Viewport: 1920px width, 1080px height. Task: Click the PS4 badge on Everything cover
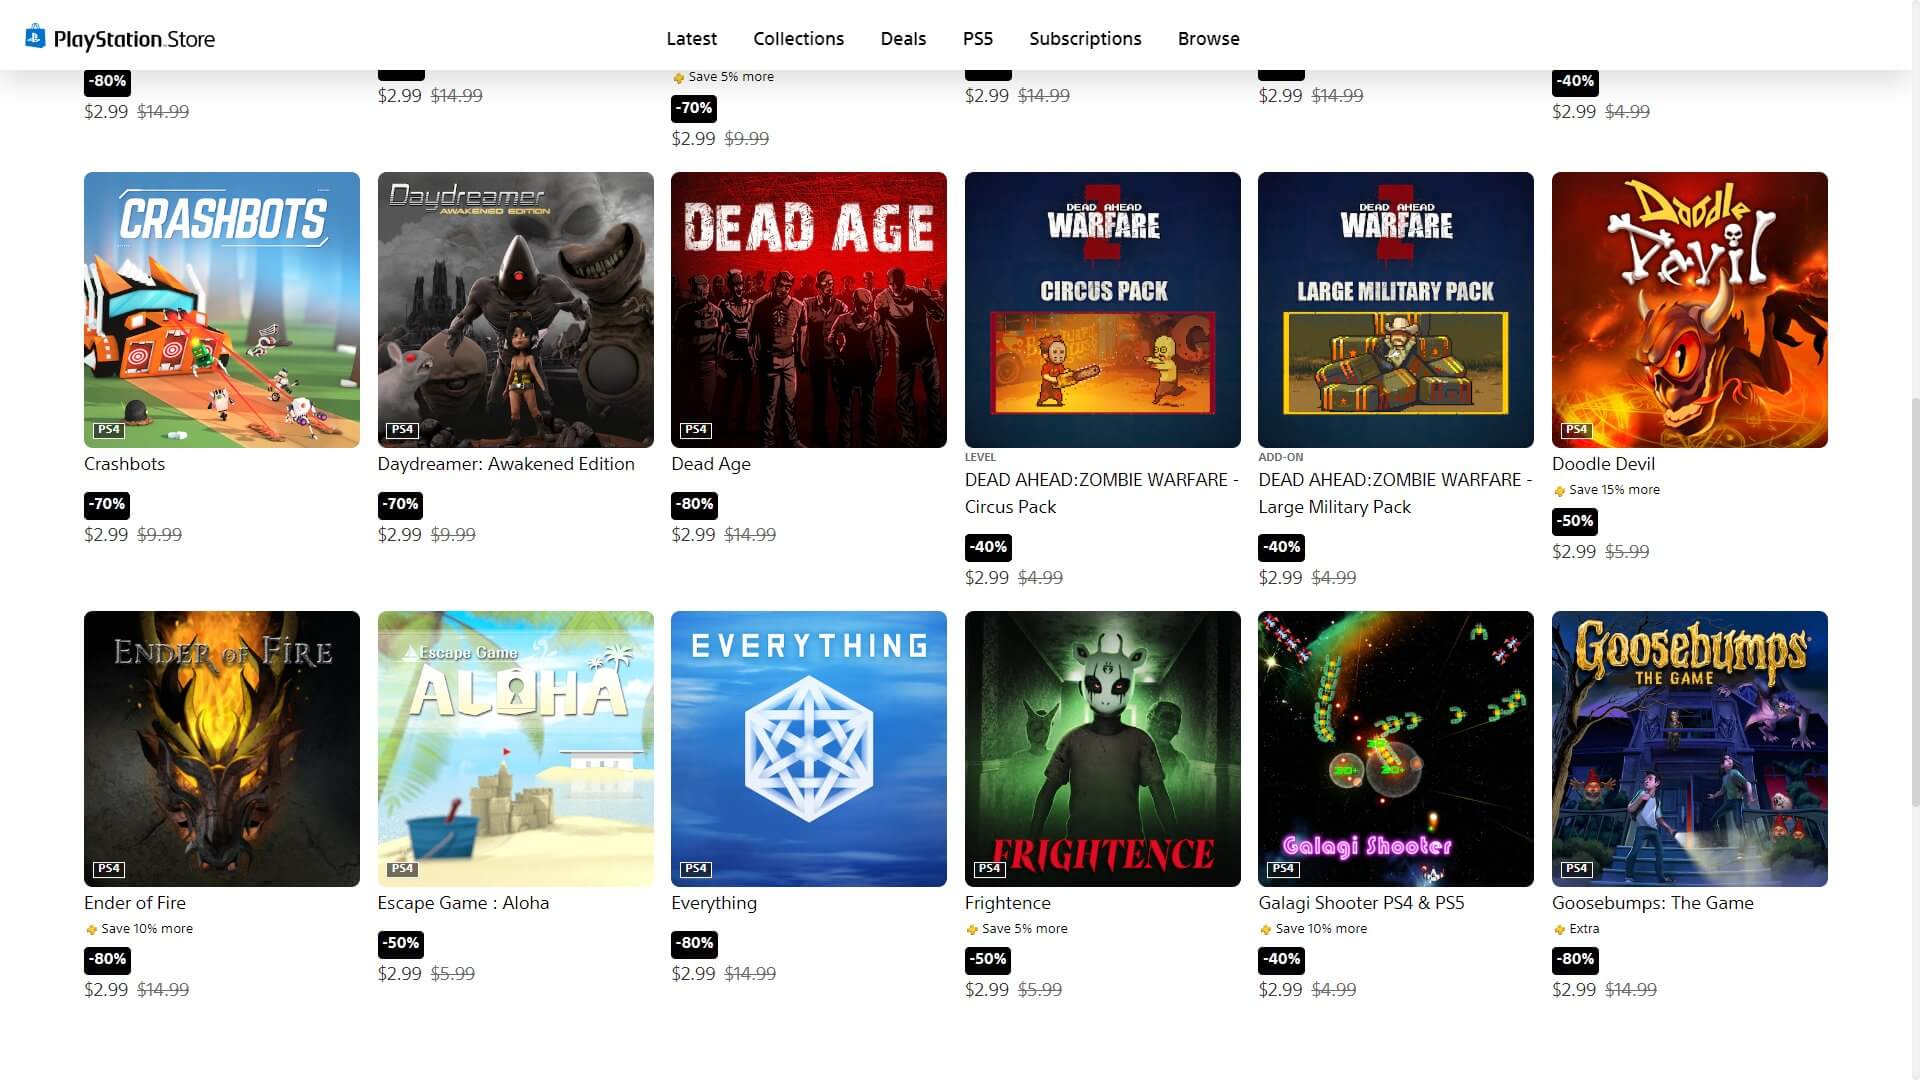click(696, 869)
